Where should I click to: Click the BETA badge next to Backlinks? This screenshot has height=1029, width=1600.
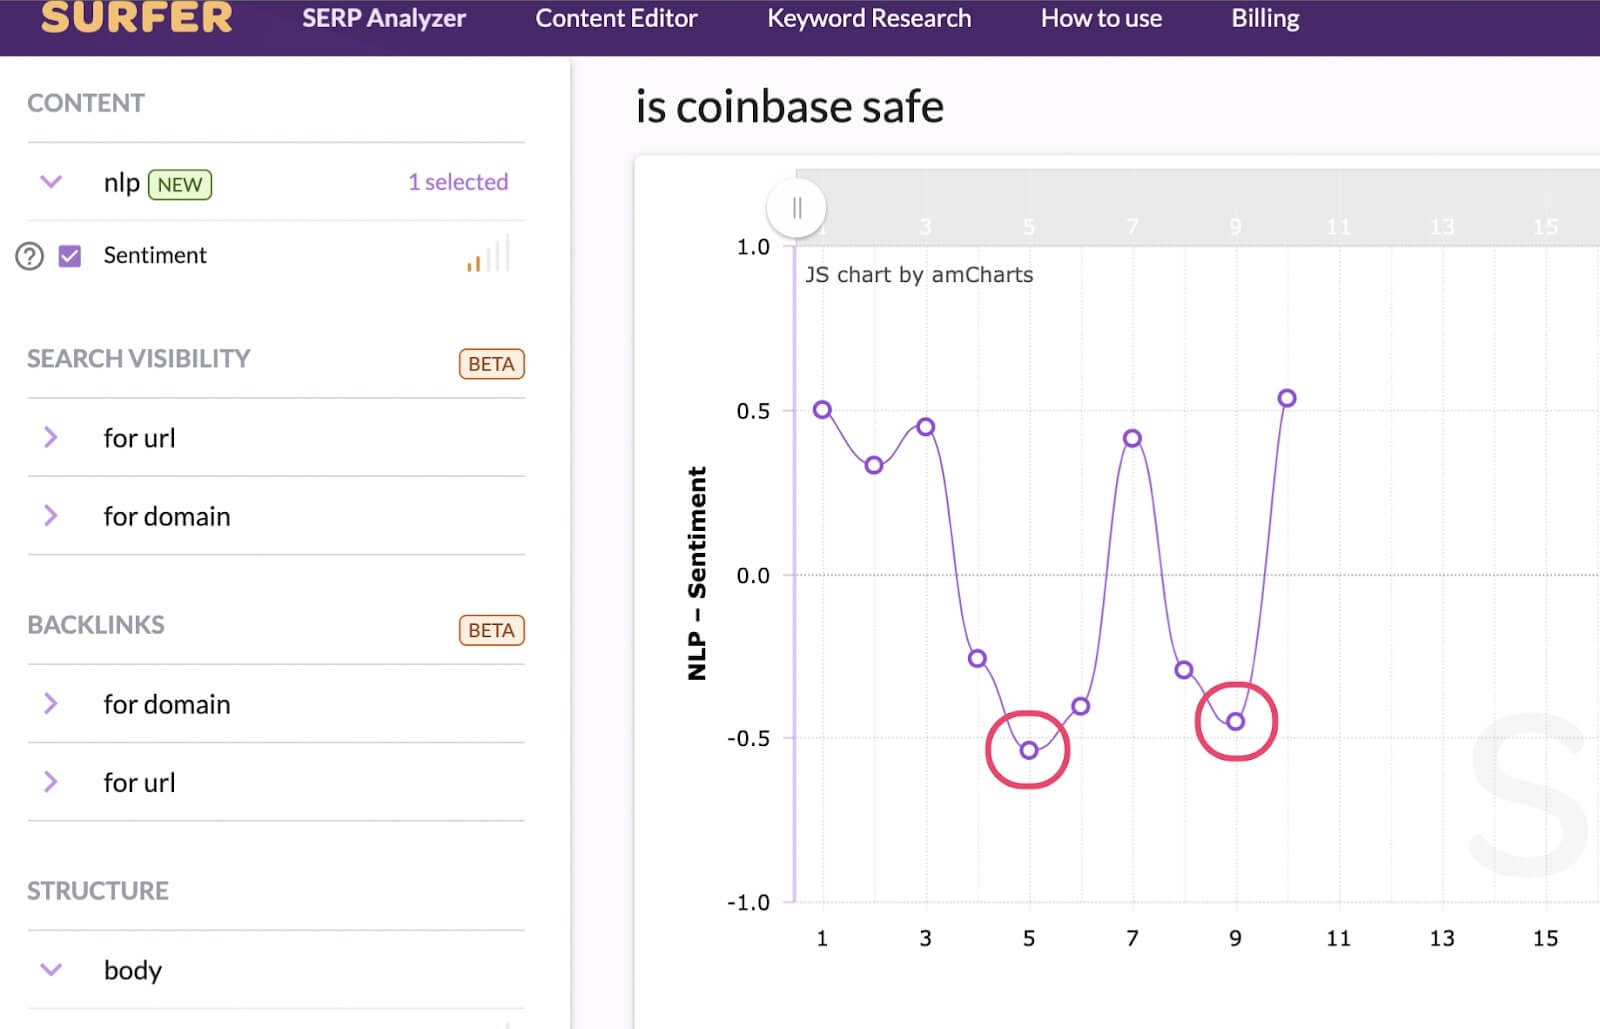[491, 630]
